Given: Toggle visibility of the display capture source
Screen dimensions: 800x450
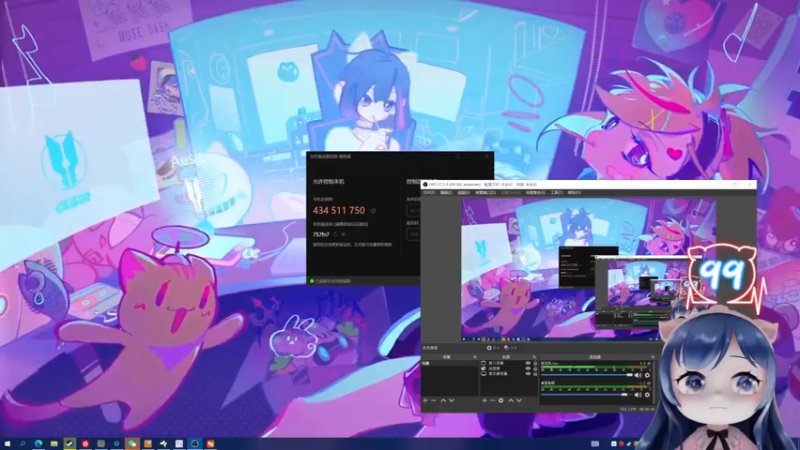Looking at the screenshot, I should [x=528, y=373].
